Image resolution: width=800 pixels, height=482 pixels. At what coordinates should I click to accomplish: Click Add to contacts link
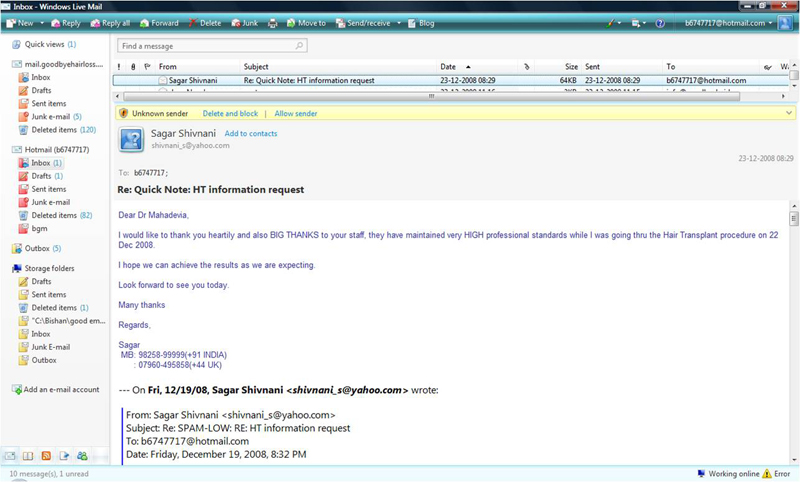pyautogui.click(x=251, y=133)
